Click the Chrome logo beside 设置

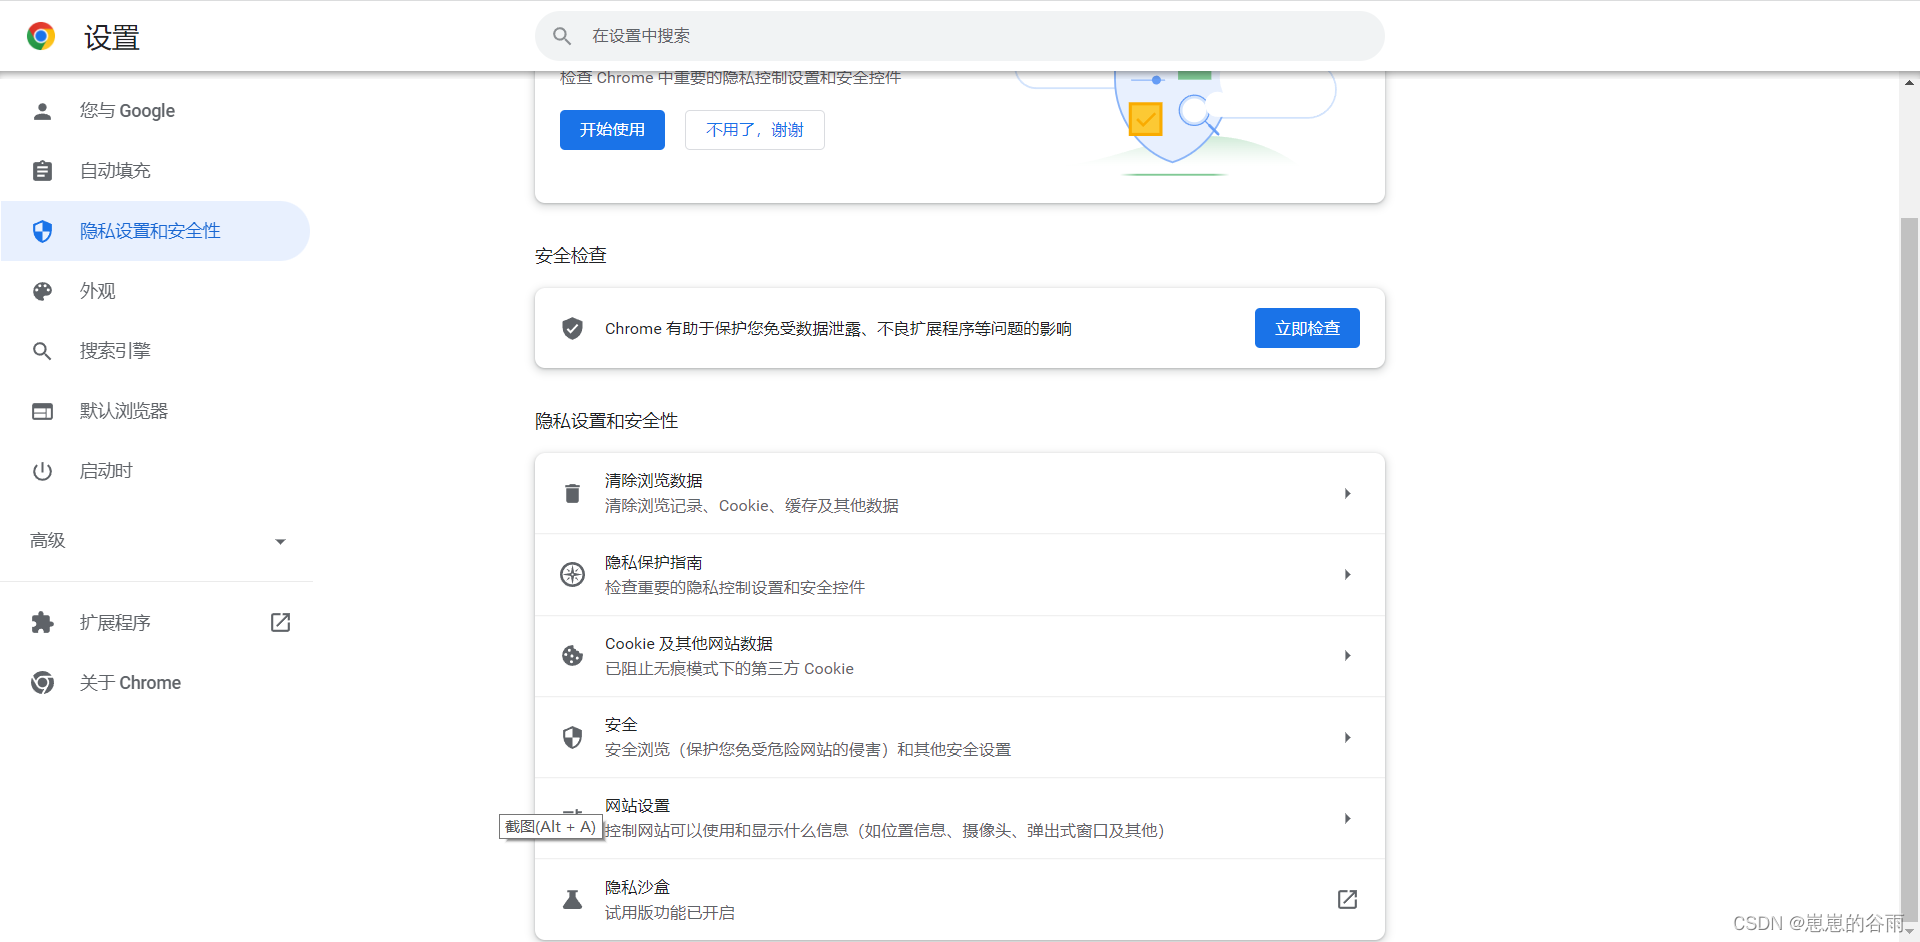click(41, 37)
